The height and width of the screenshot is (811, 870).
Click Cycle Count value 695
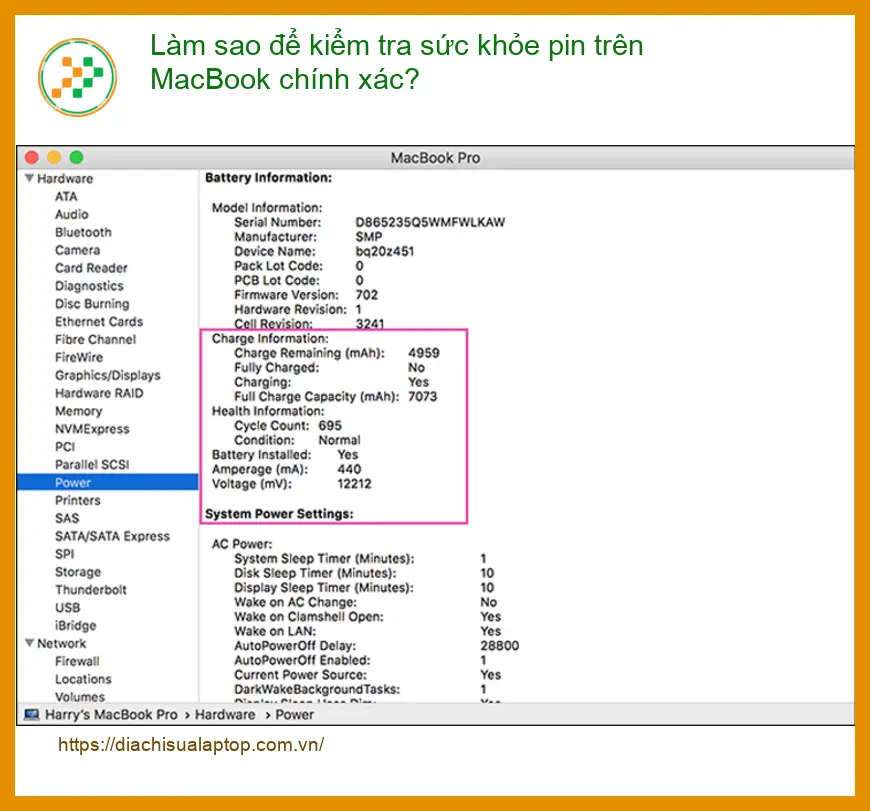pos(330,425)
